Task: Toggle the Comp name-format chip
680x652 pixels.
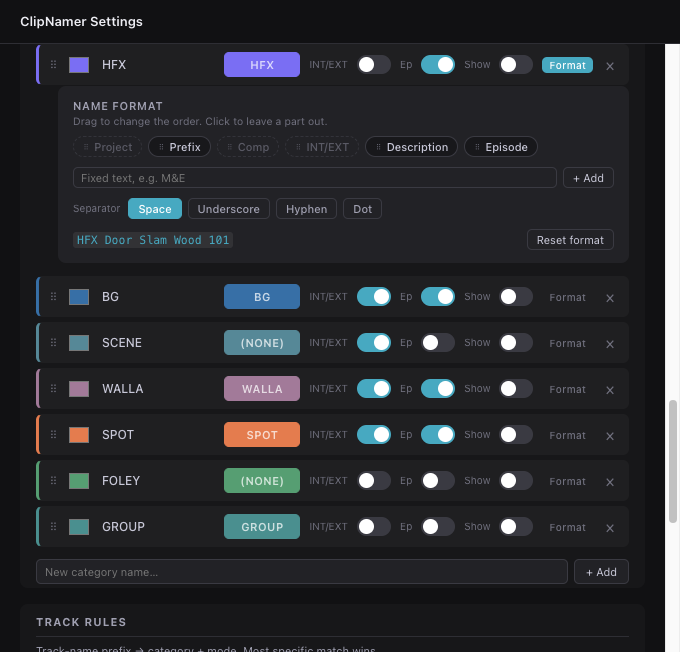Action: pos(248,147)
